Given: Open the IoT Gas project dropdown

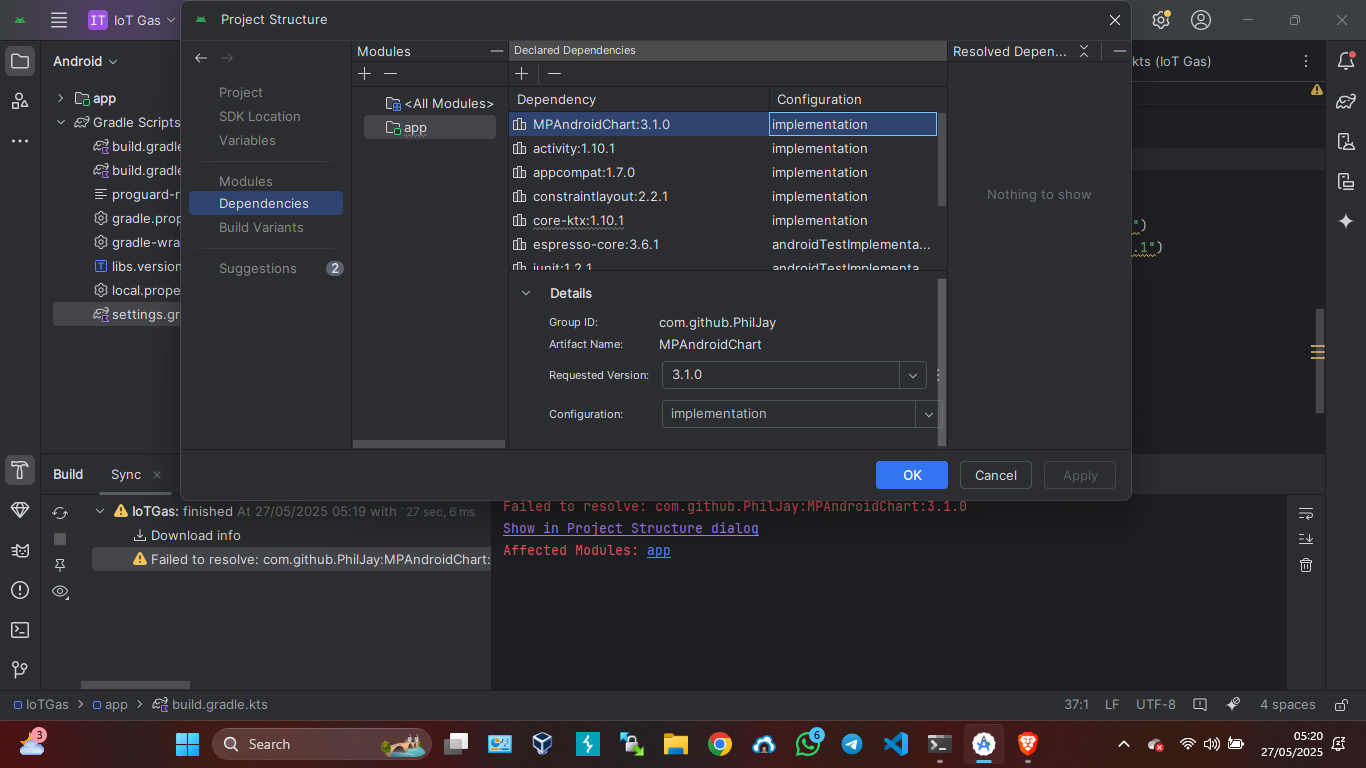Looking at the screenshot, I should 131,20.
